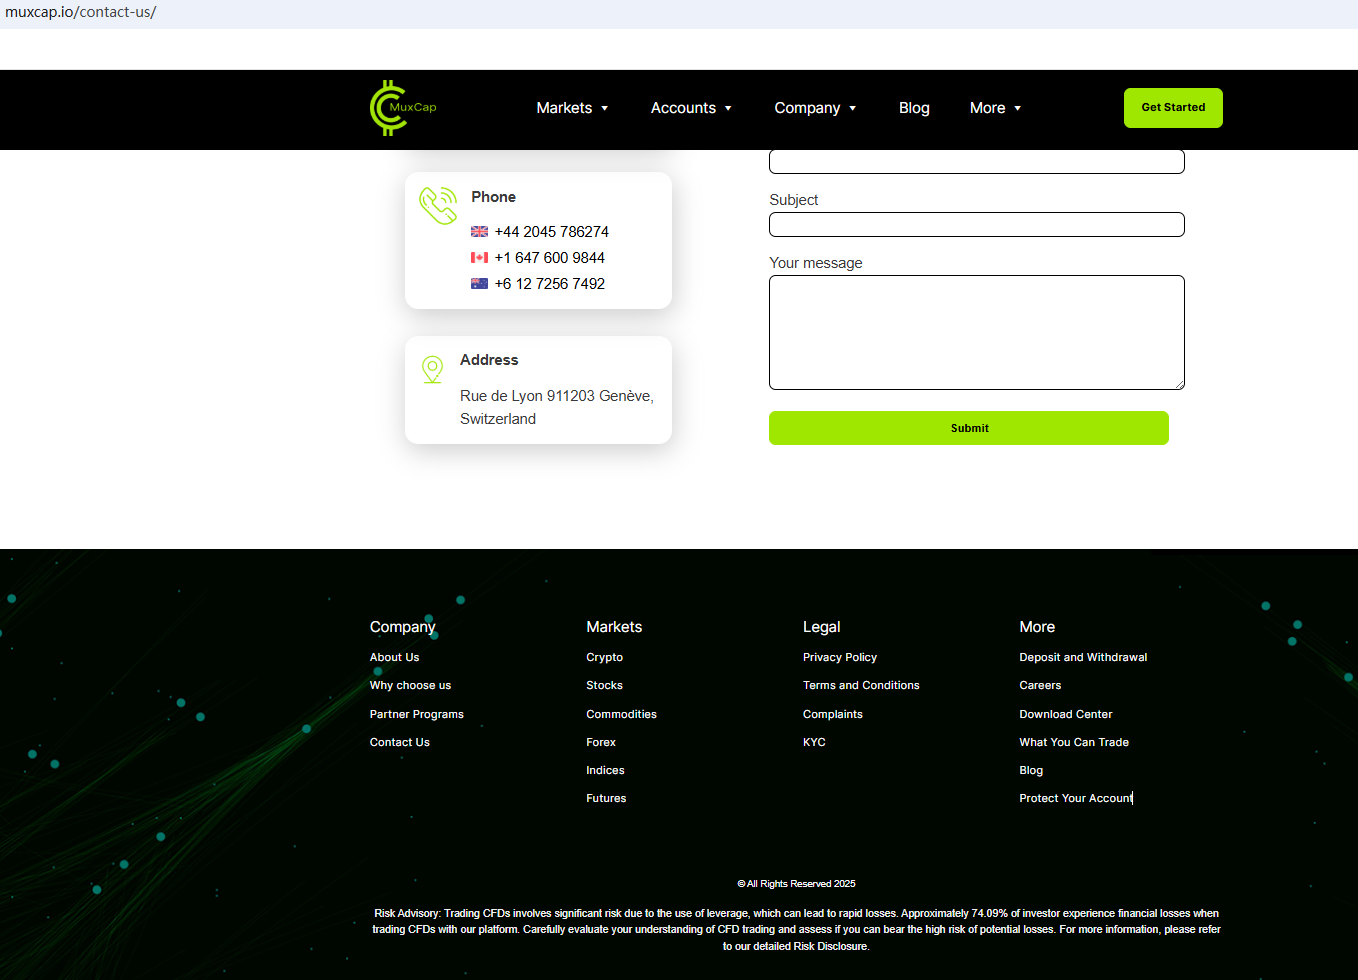Expand the Accounts dropdown menu
The height and width of the screenshot is (980, 1358).
[692, 108]
